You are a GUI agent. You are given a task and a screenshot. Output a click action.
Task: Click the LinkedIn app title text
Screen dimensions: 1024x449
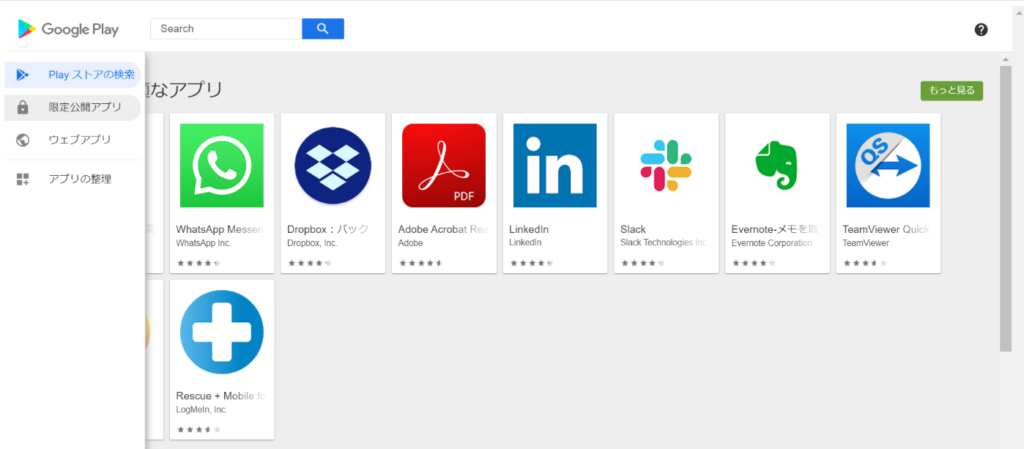529,229
